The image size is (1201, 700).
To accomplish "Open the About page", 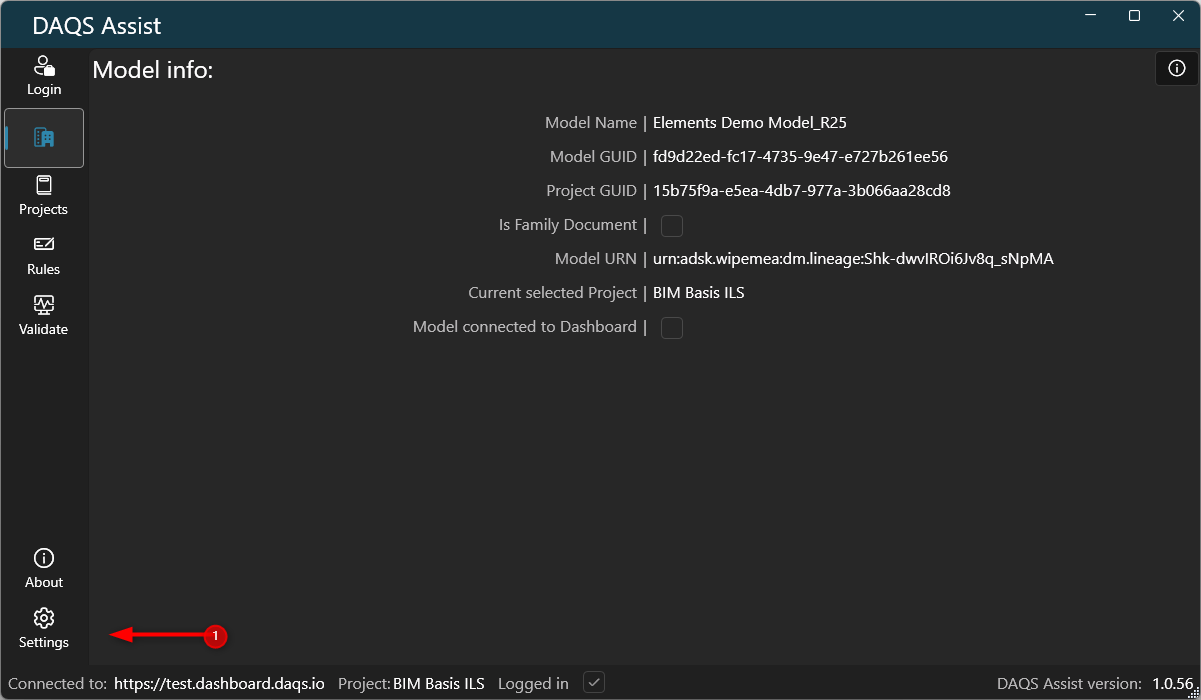I will click(44, 569).
